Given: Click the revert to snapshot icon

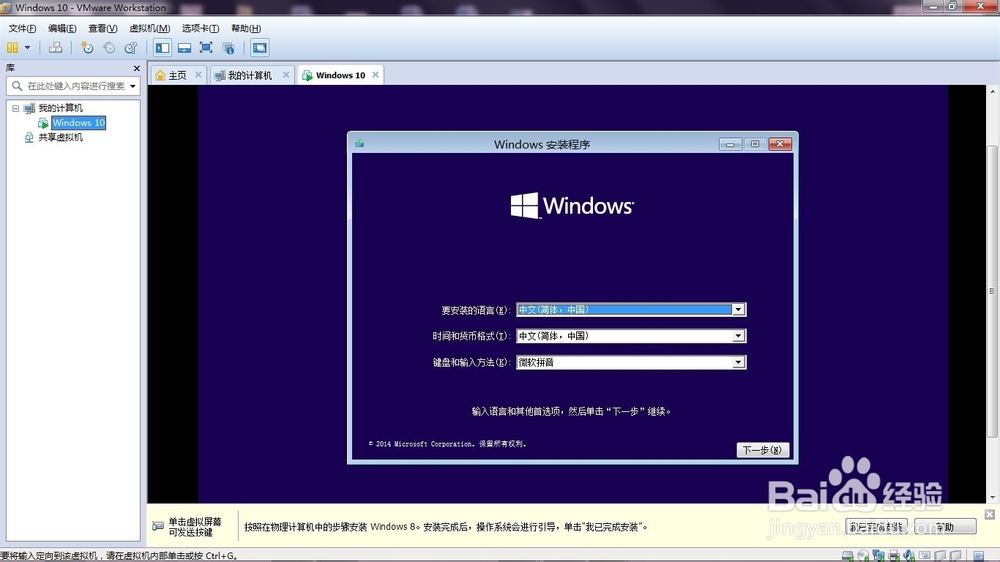Looking at the screenshot, I should point(109,48).
